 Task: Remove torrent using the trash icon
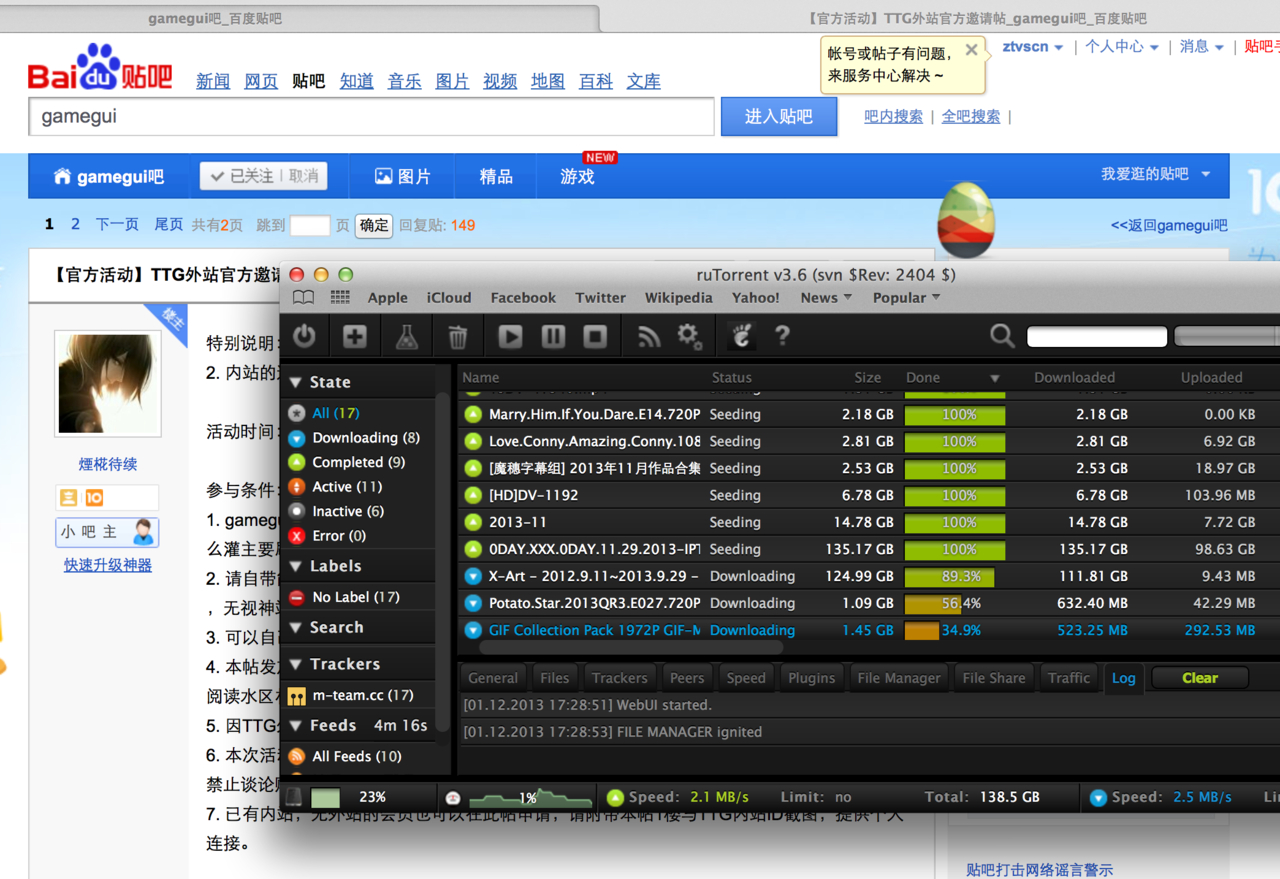click(458, 337)
